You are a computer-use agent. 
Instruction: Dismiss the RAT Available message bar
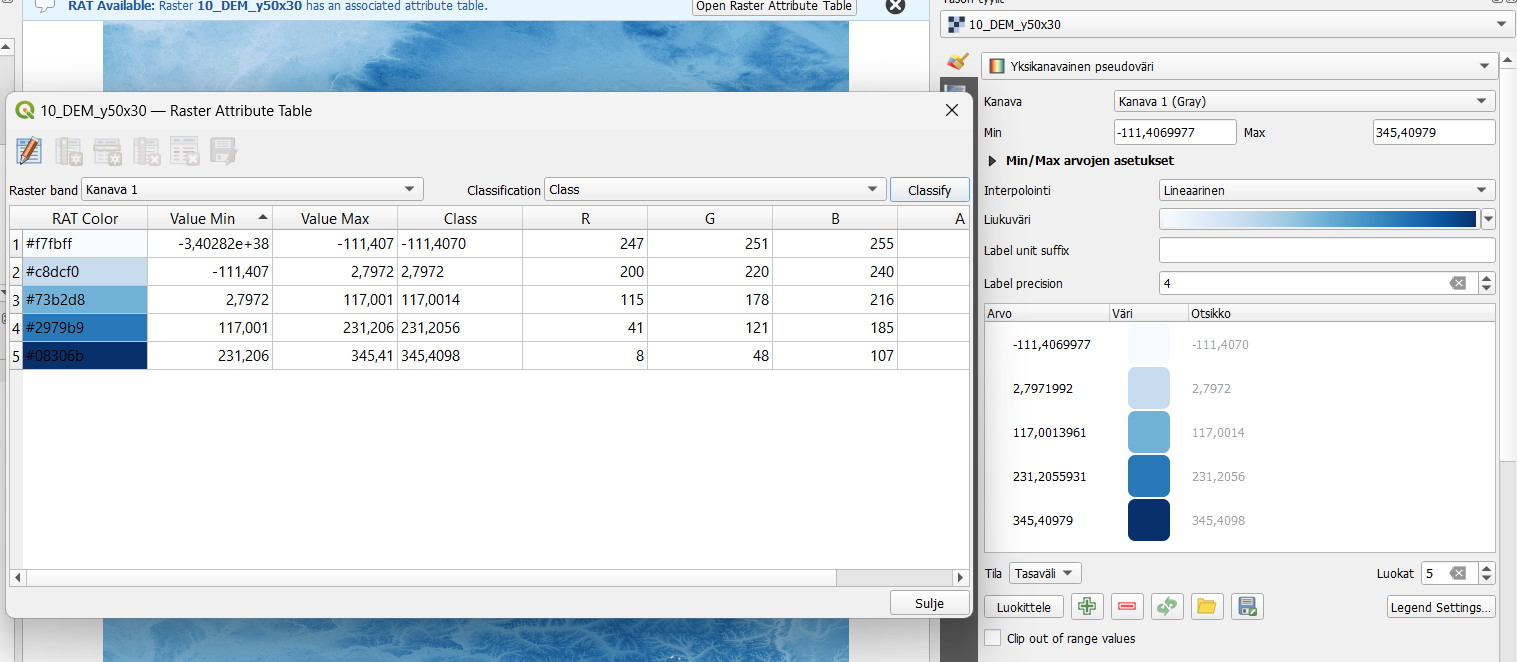point(895,6)
